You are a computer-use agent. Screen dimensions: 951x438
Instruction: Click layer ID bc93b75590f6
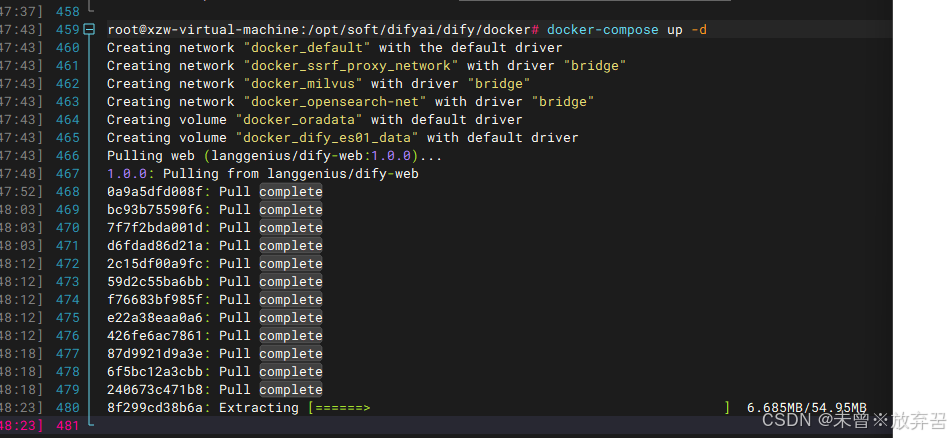pos(155,210)
